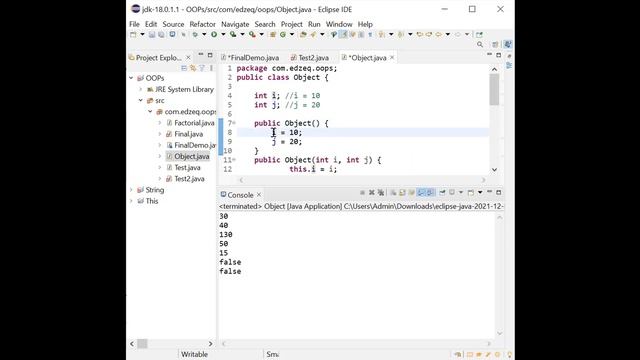Click the Open Perspective icon
The image size is (640, 360).
[x=495, y=44]
